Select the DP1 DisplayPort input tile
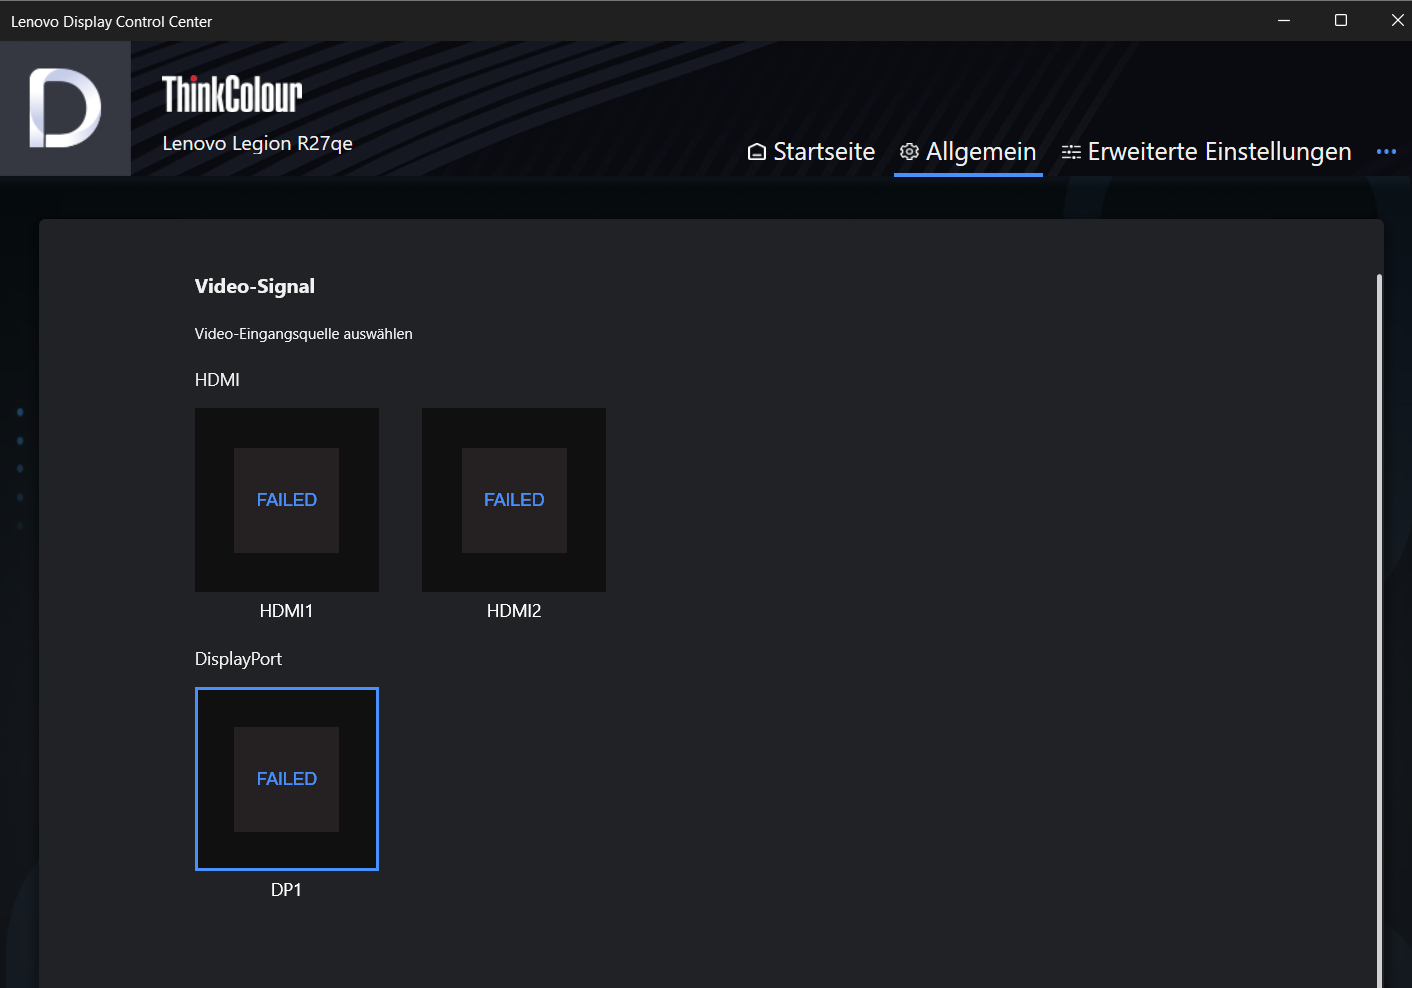 pos(287,779)
